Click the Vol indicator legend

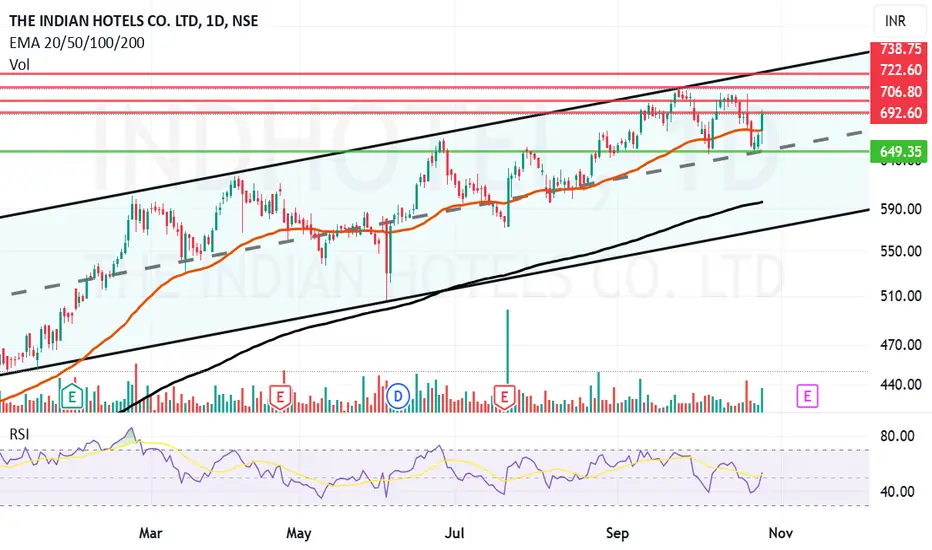pyautogui.click(x=20, y=64)
